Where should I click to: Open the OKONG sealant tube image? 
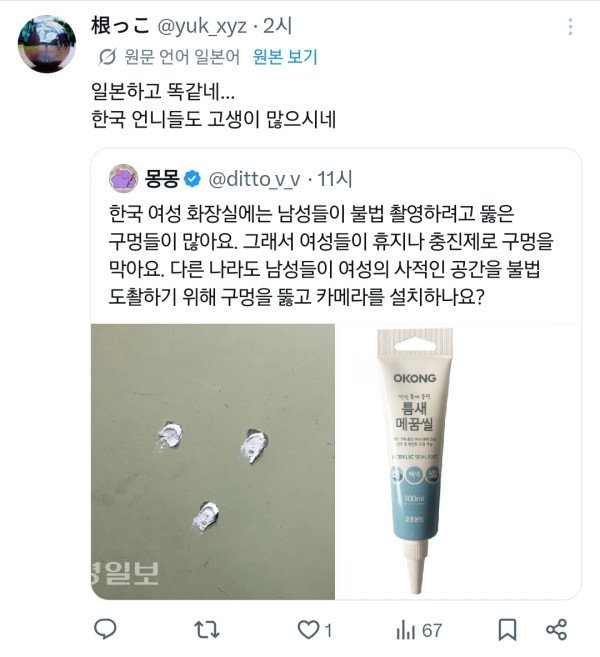pos(459,461)
